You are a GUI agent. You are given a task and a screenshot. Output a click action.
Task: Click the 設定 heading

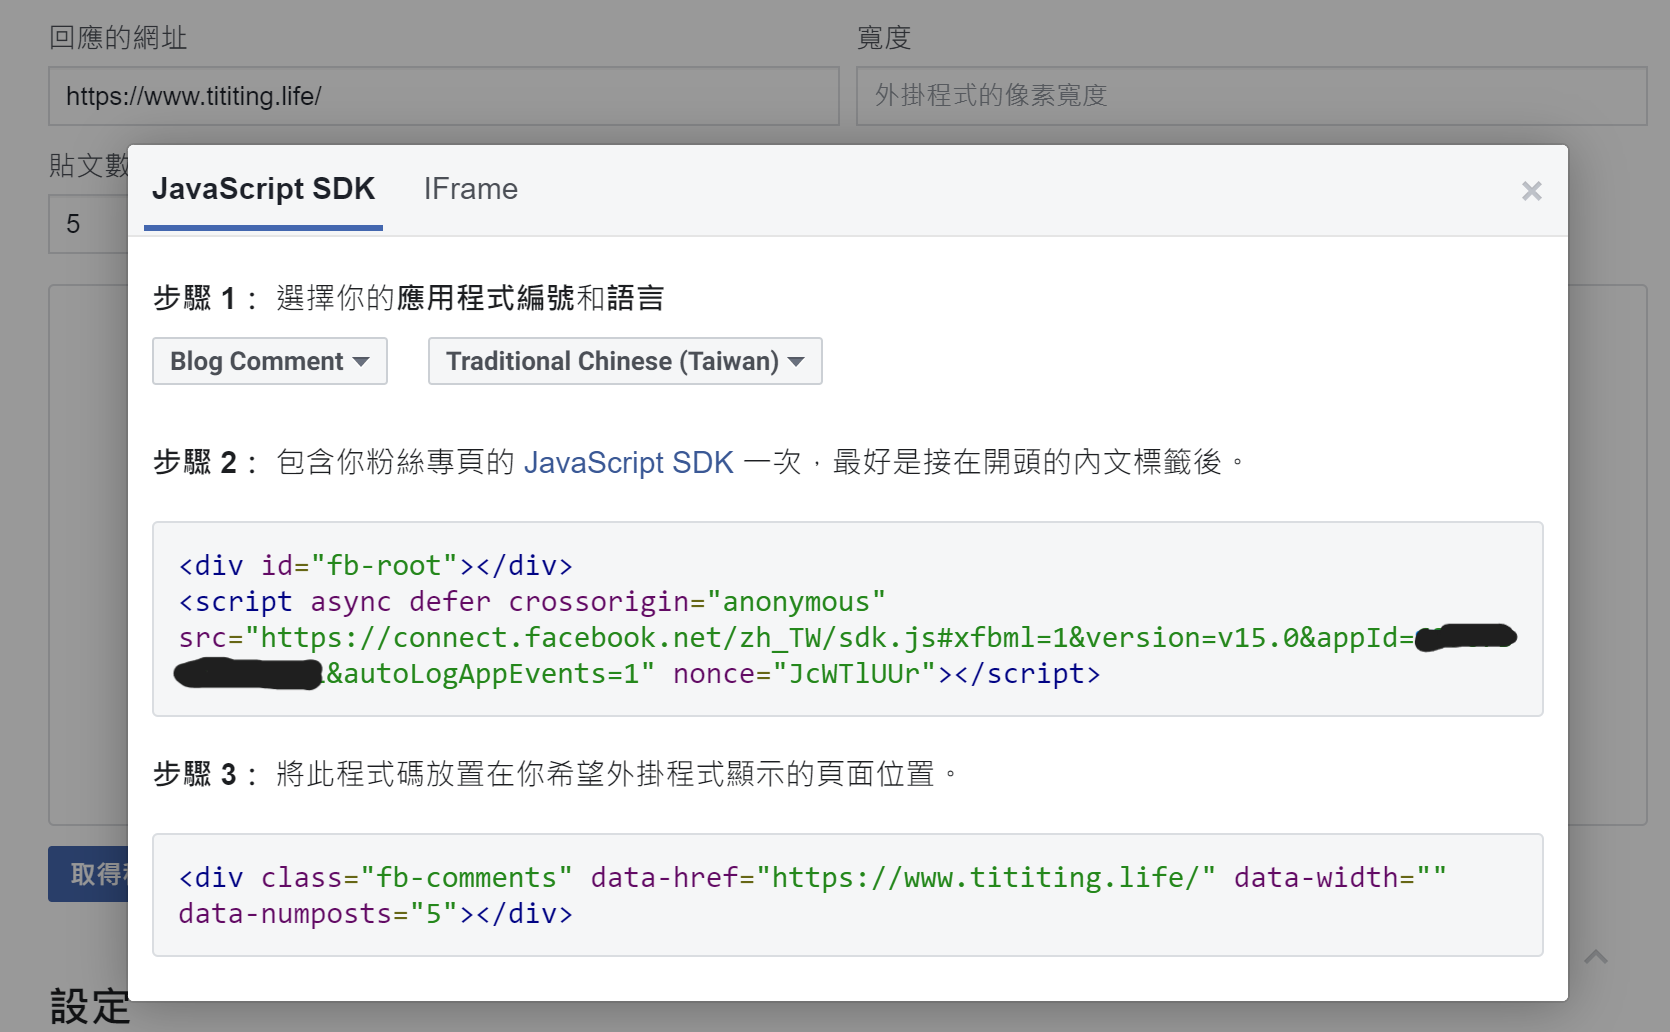(x=90, y=1006)
